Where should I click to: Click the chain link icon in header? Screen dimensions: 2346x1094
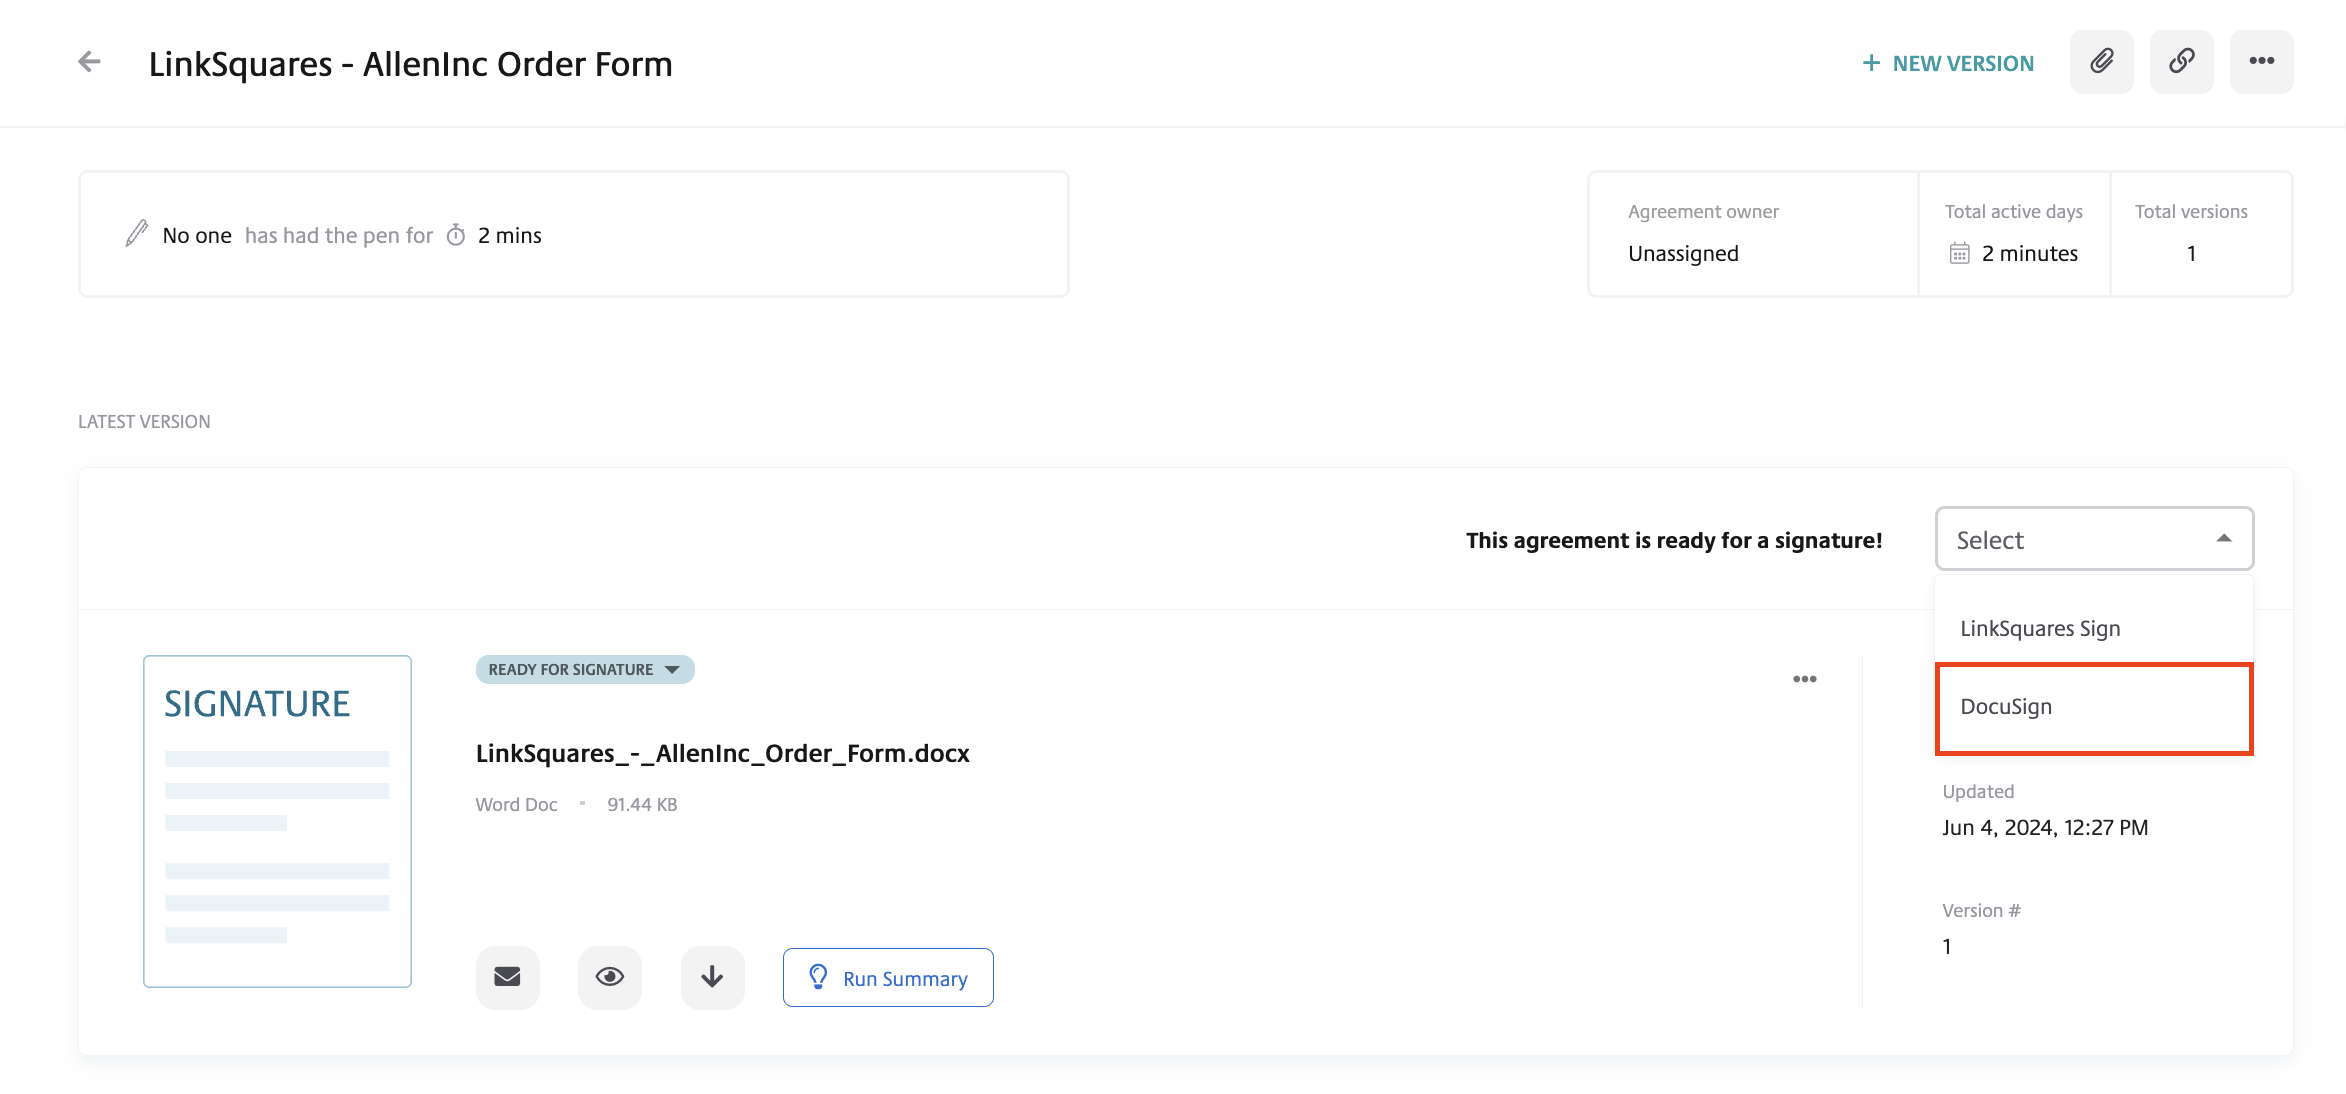pos(2181,62)
